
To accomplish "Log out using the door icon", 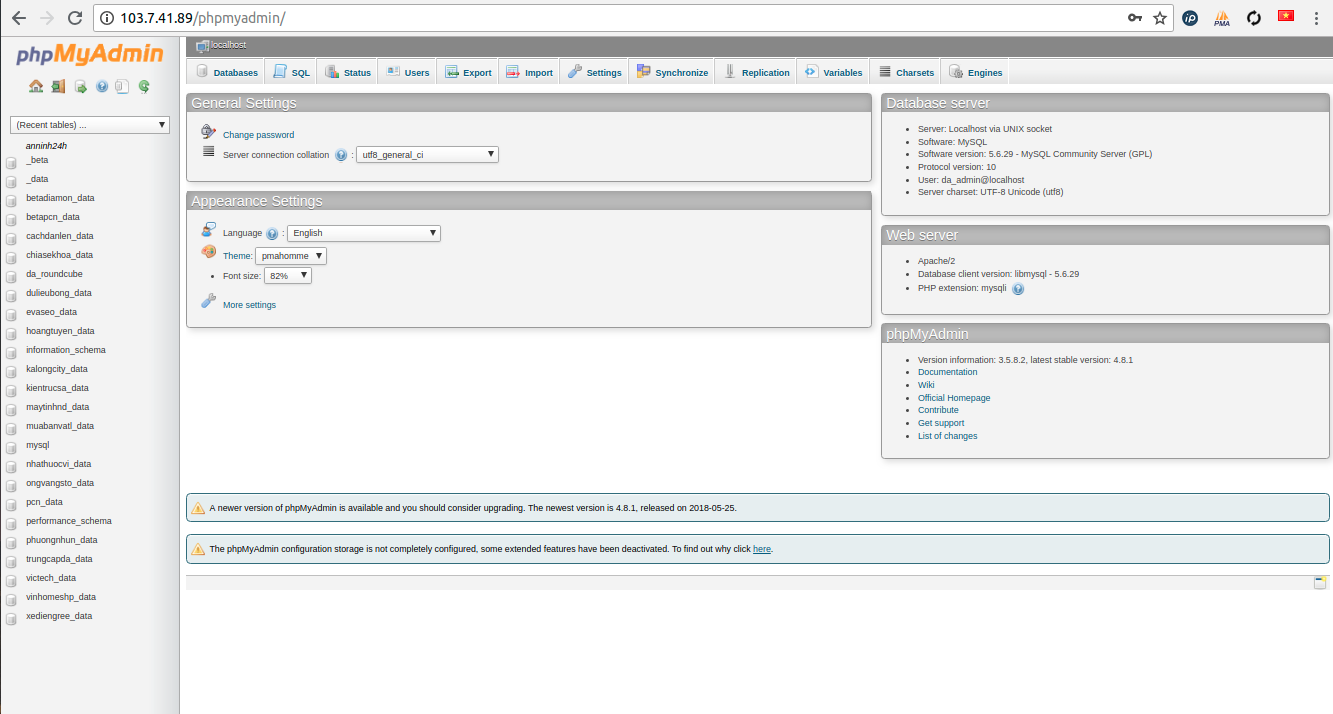I will point(58,87).
